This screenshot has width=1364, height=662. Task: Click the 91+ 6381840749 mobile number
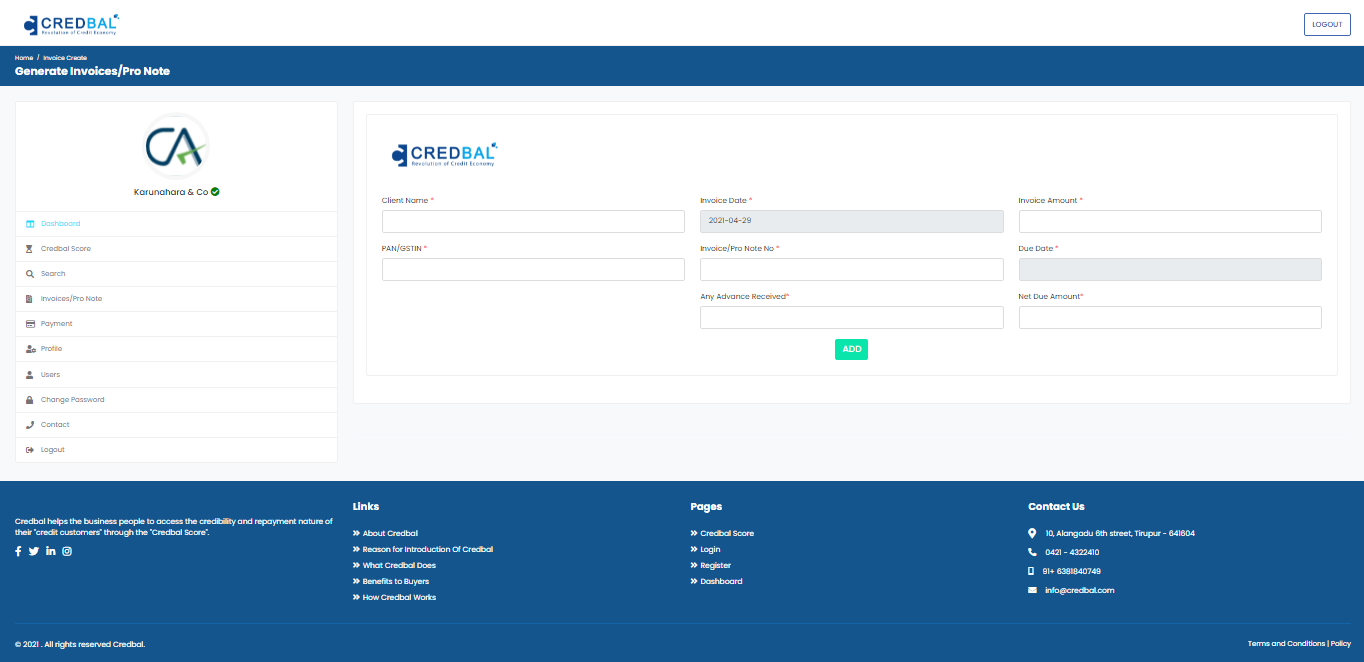pyautogui.click(x=1072, y=571)
